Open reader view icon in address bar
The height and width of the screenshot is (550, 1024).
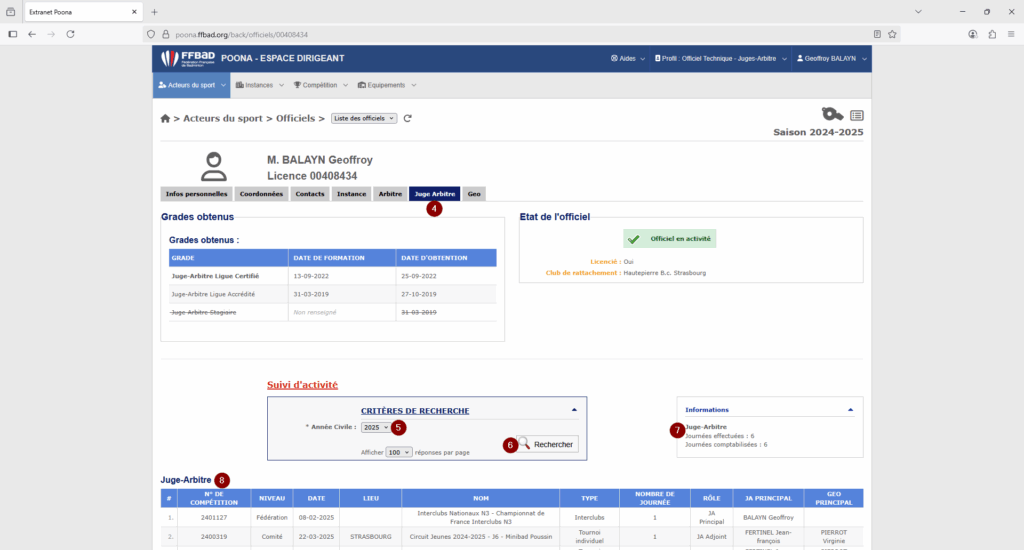877,34
